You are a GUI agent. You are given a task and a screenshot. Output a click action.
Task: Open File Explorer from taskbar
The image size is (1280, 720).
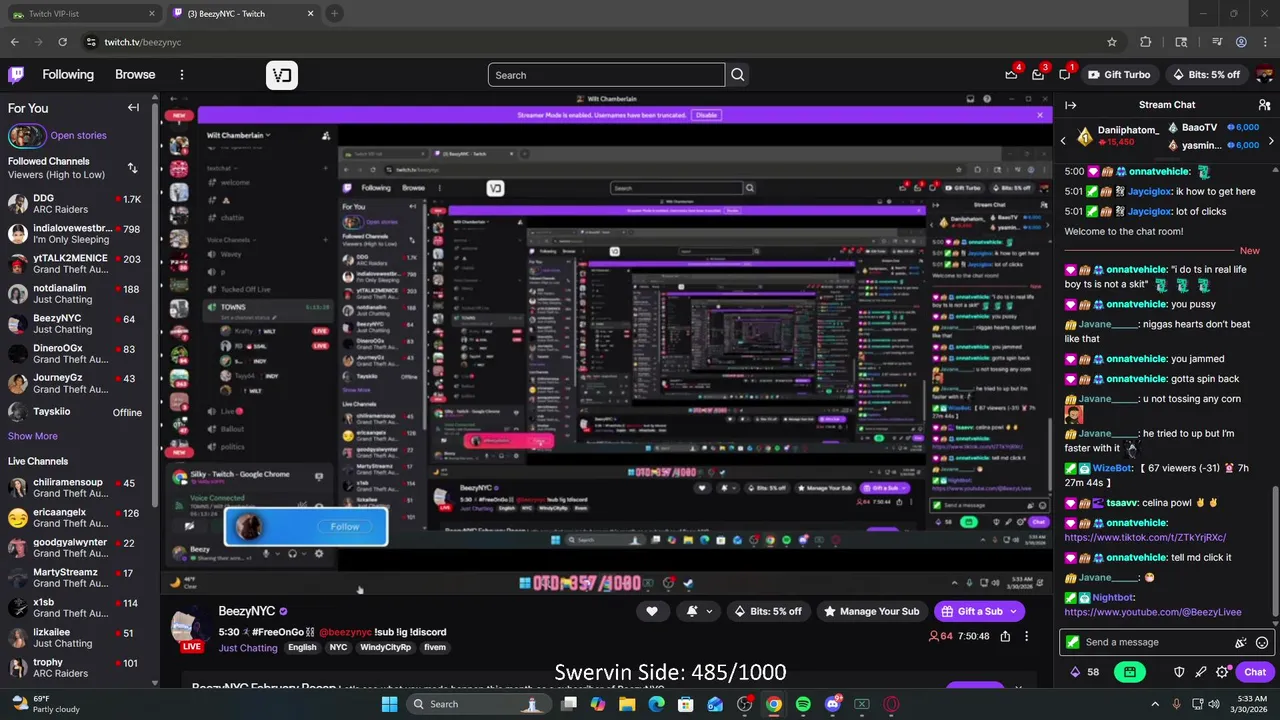pyautogui.click(x=627, y=704)
